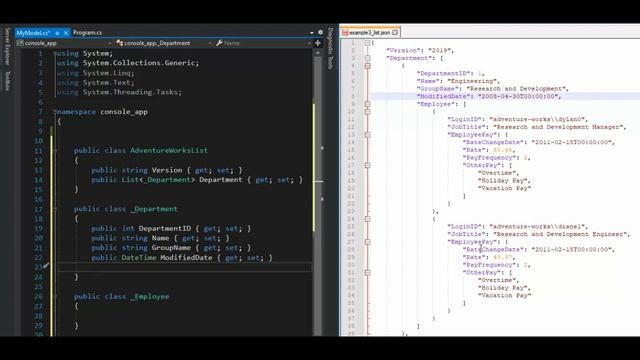Close the MyModel.cs tab
Image resolution: width=640 pixels, height=360 pixels.
coord(66,33)
